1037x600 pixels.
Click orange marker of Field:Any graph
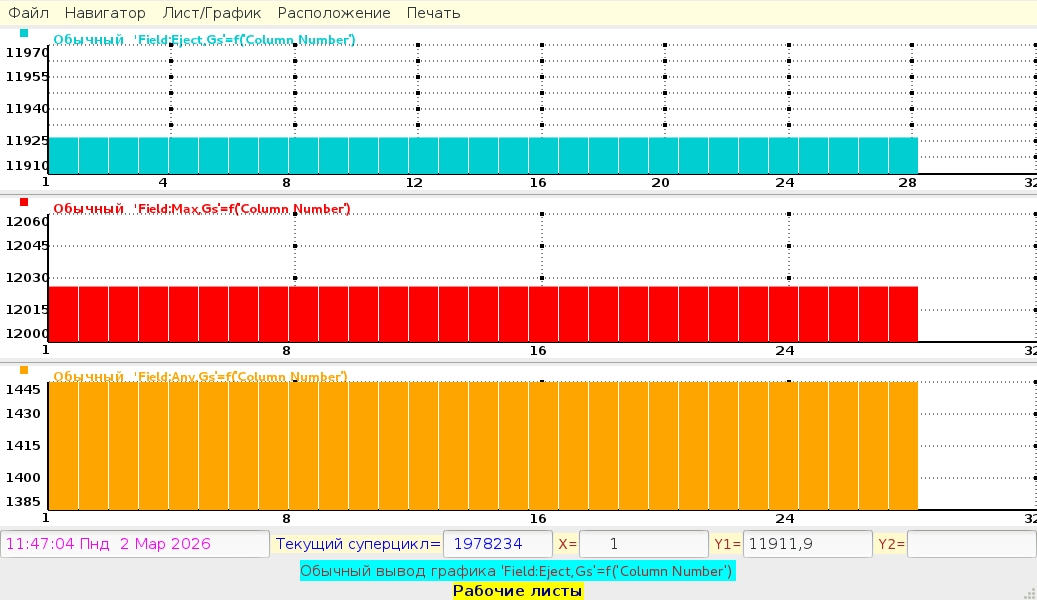[x=24, y=370]
